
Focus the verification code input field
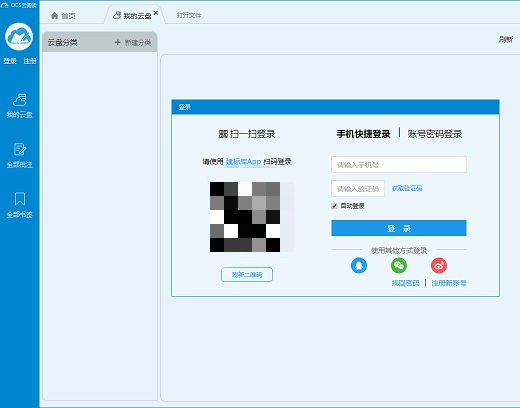[x=358, y=189]
